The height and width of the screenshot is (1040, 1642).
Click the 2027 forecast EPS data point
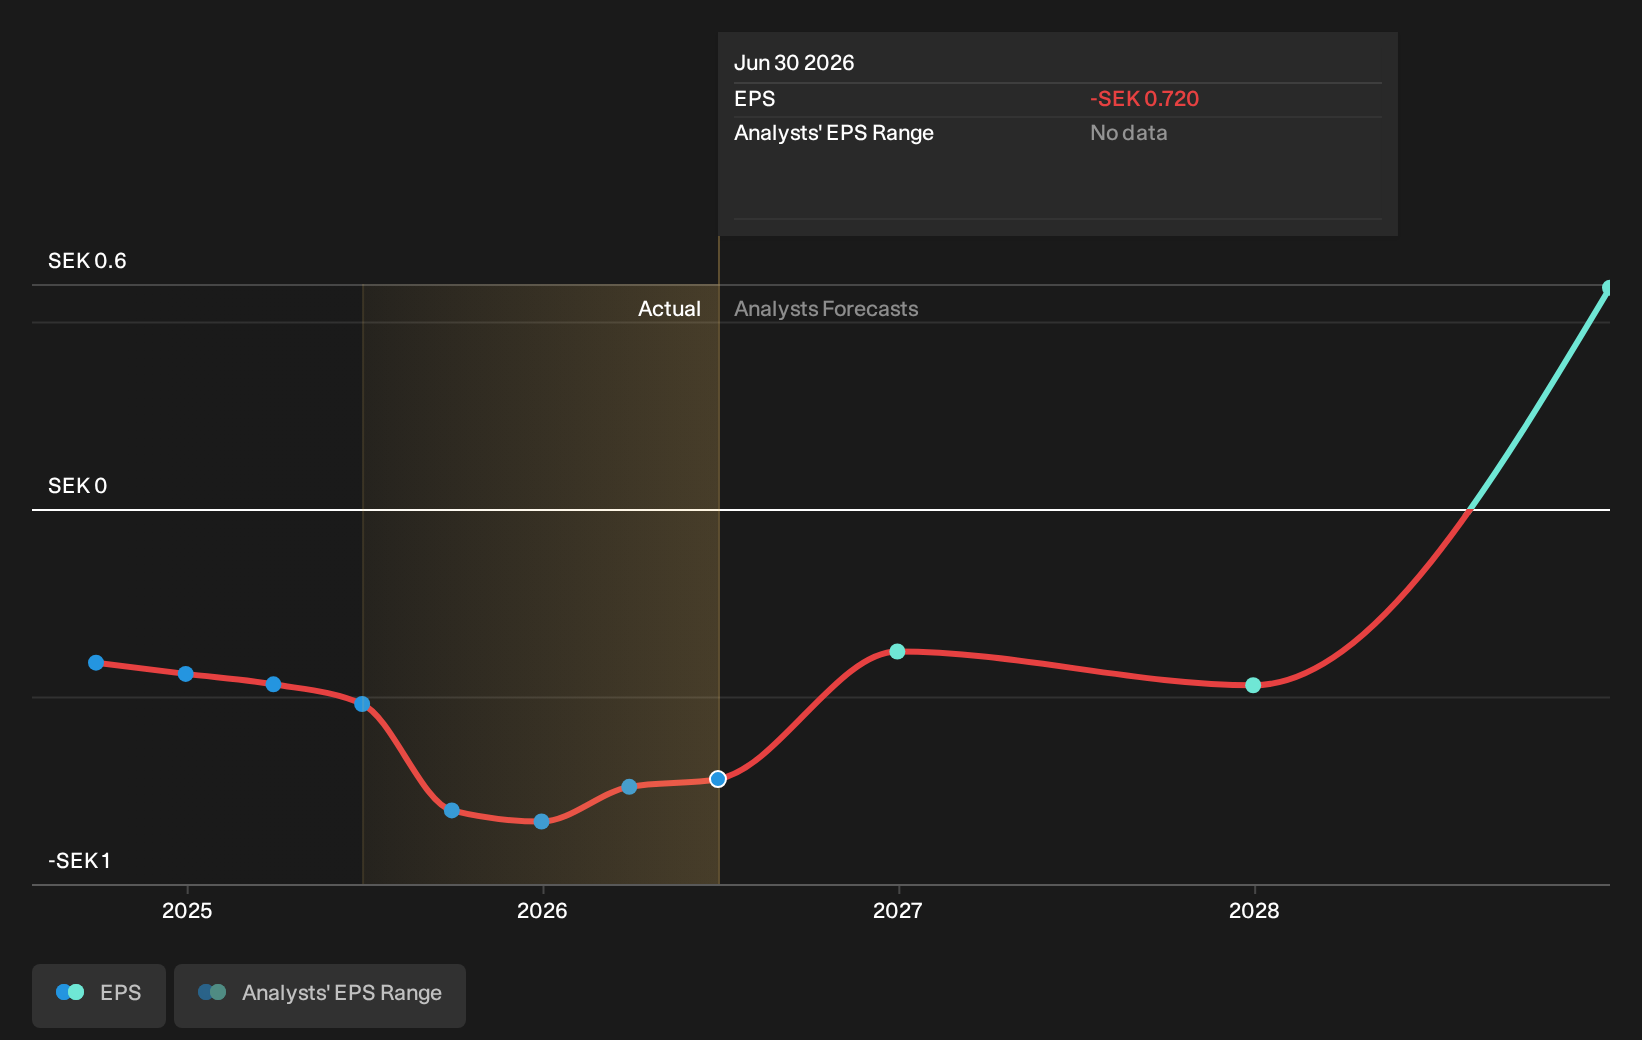(x=897, y=652)
